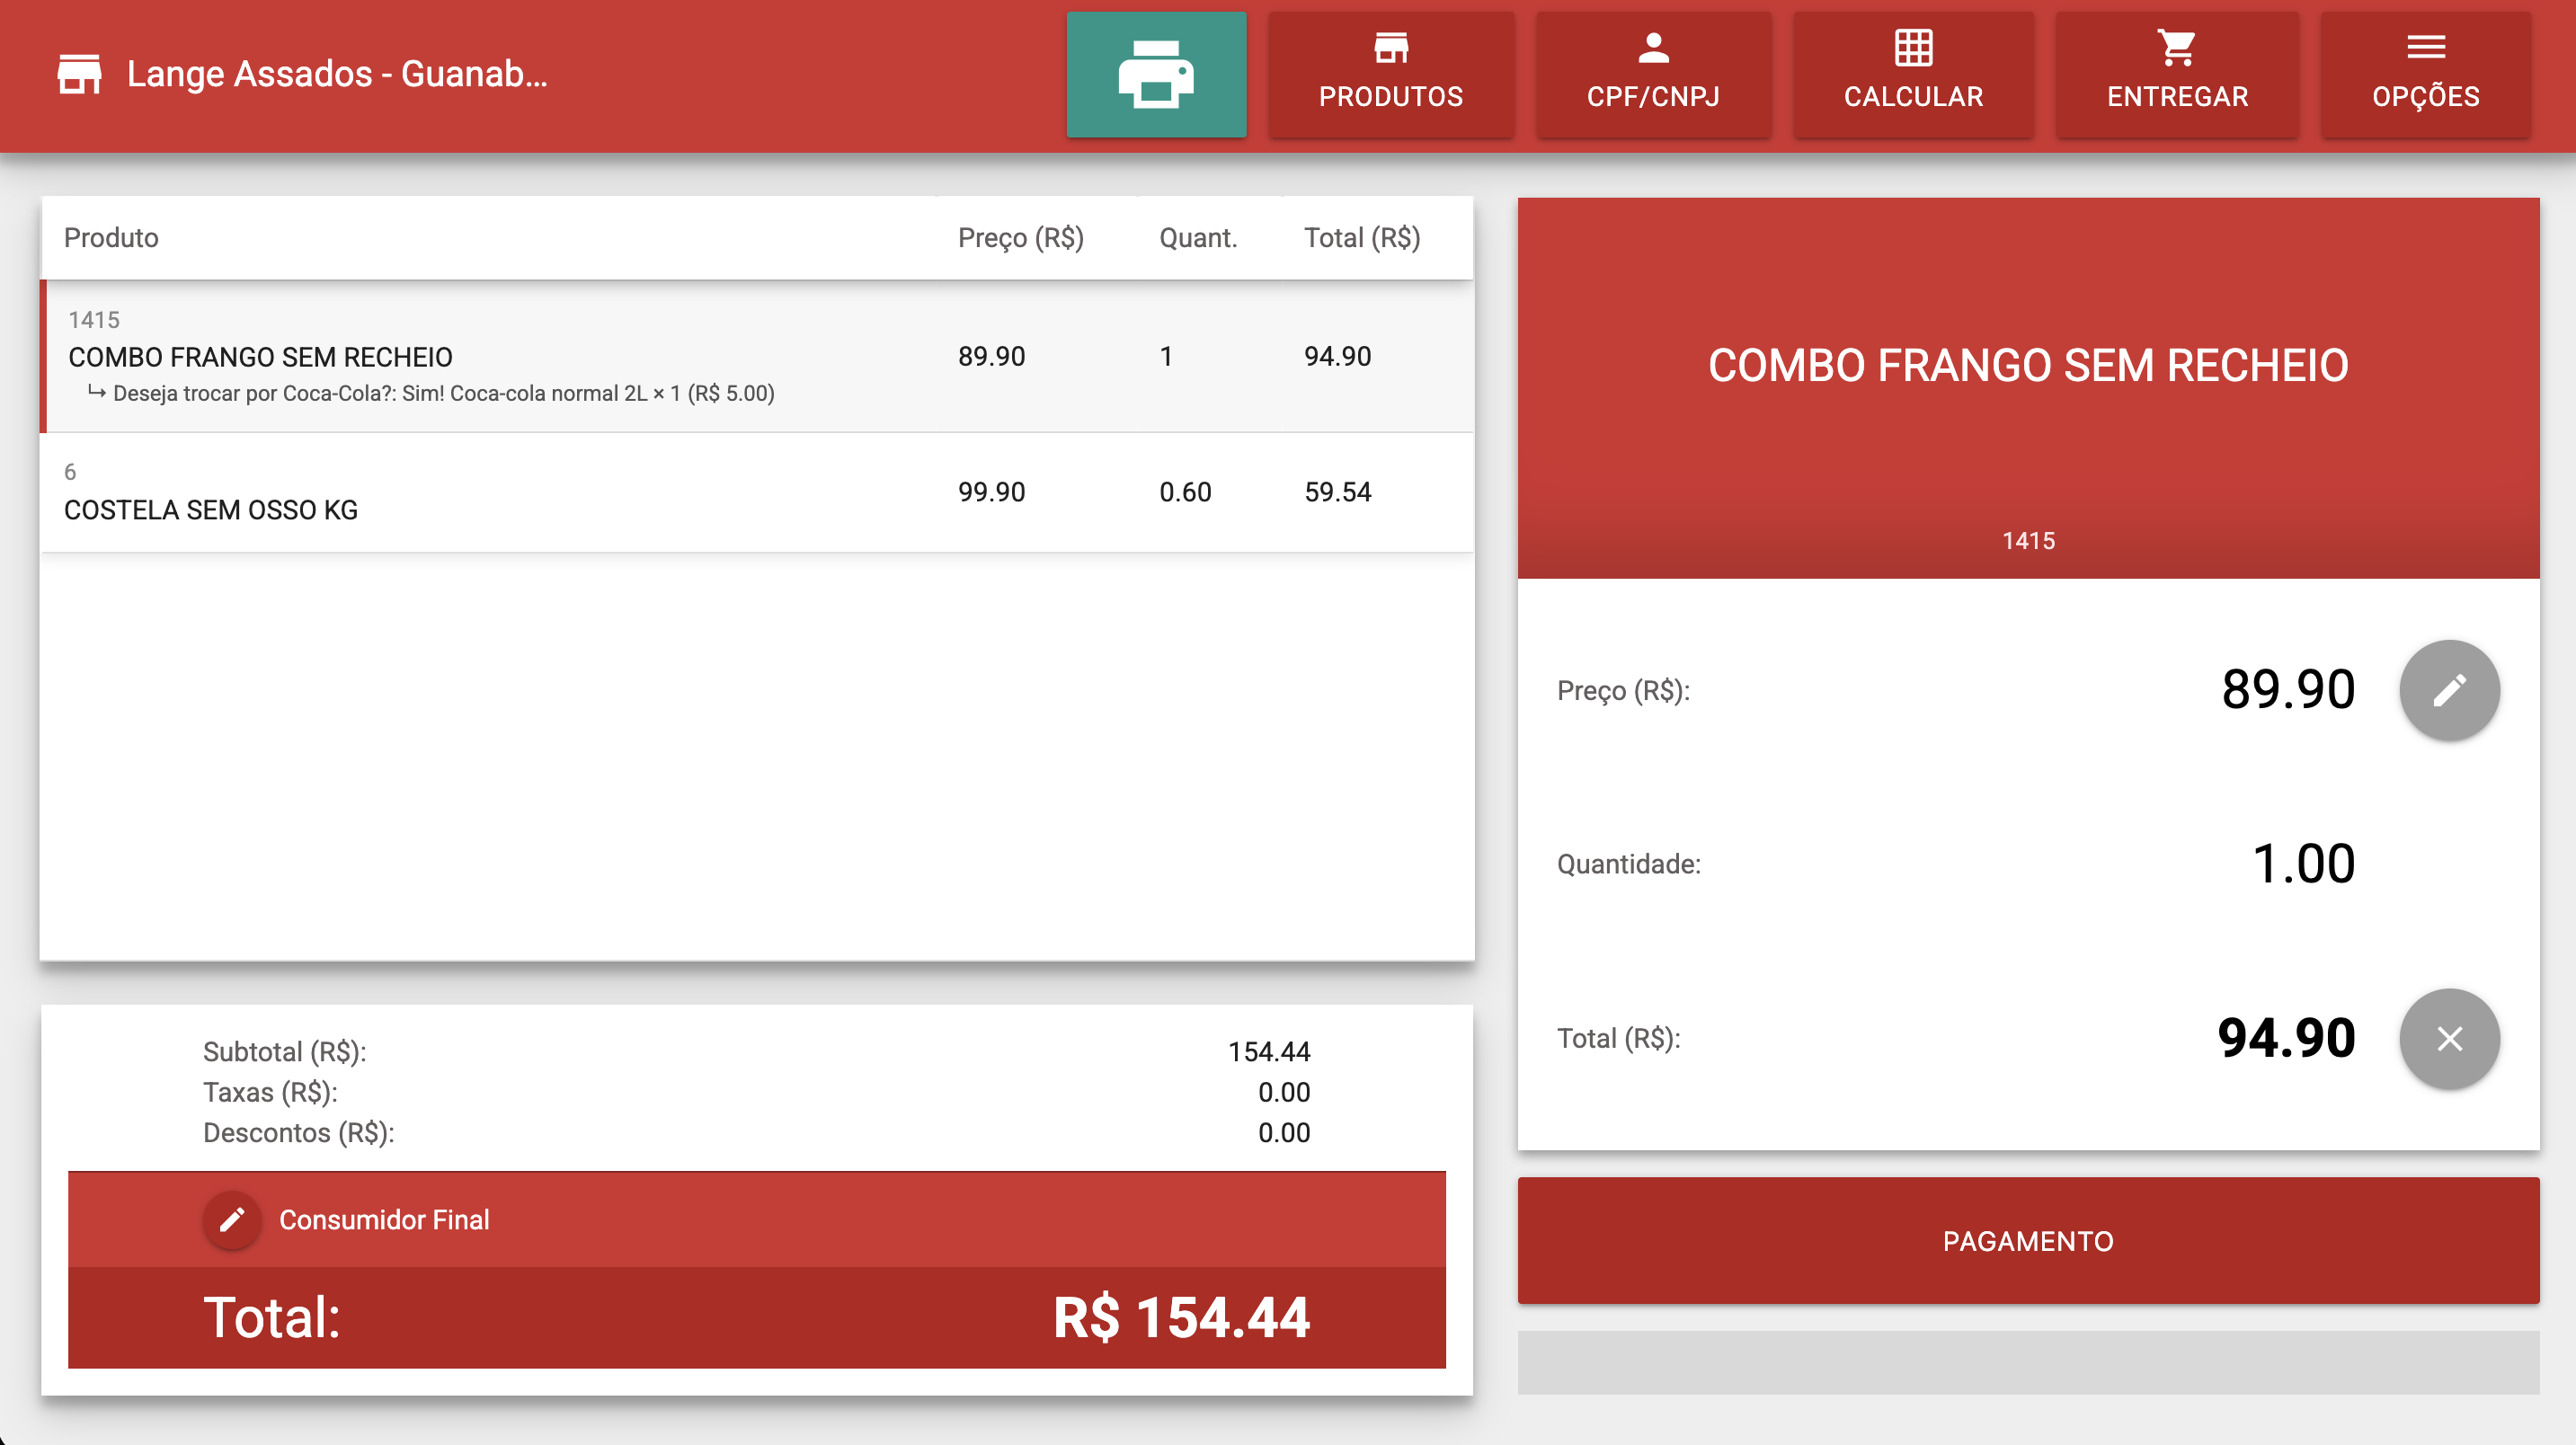The width and height of the screenshot is (2576, 1445).
Task: Click the Calcular grid icon
Action: click(1914, 44)
